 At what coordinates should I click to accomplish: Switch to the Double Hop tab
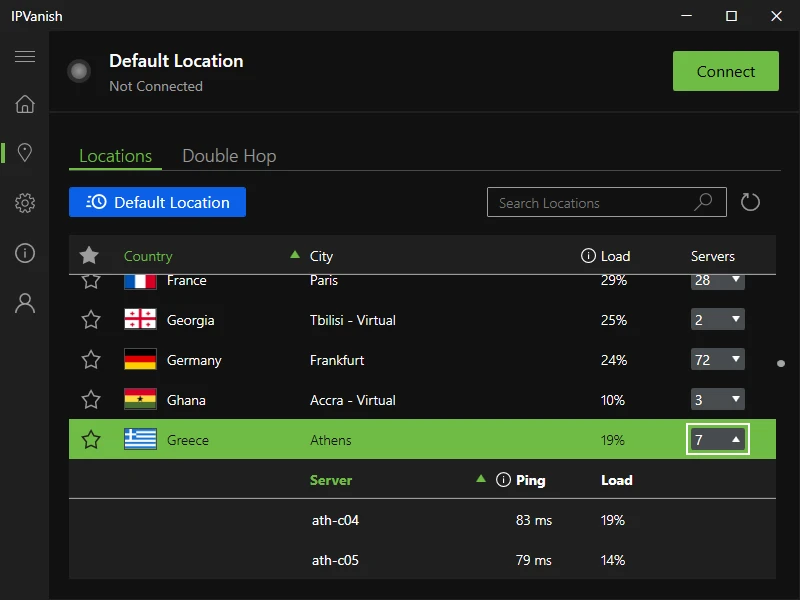coord(229,156)
